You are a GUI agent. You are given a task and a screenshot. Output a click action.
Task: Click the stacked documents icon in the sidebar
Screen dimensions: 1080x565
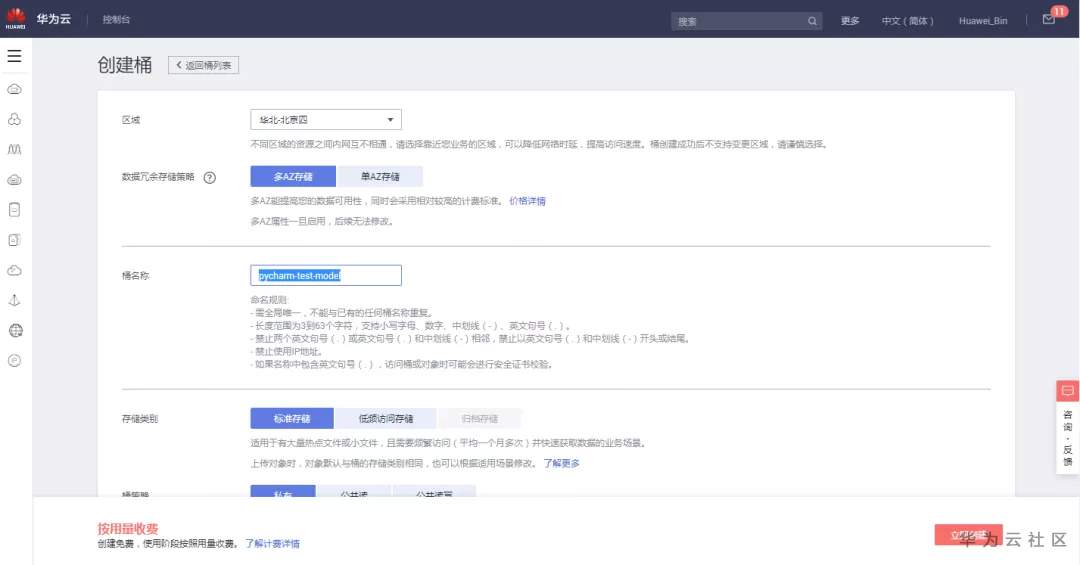coord(14,240)
